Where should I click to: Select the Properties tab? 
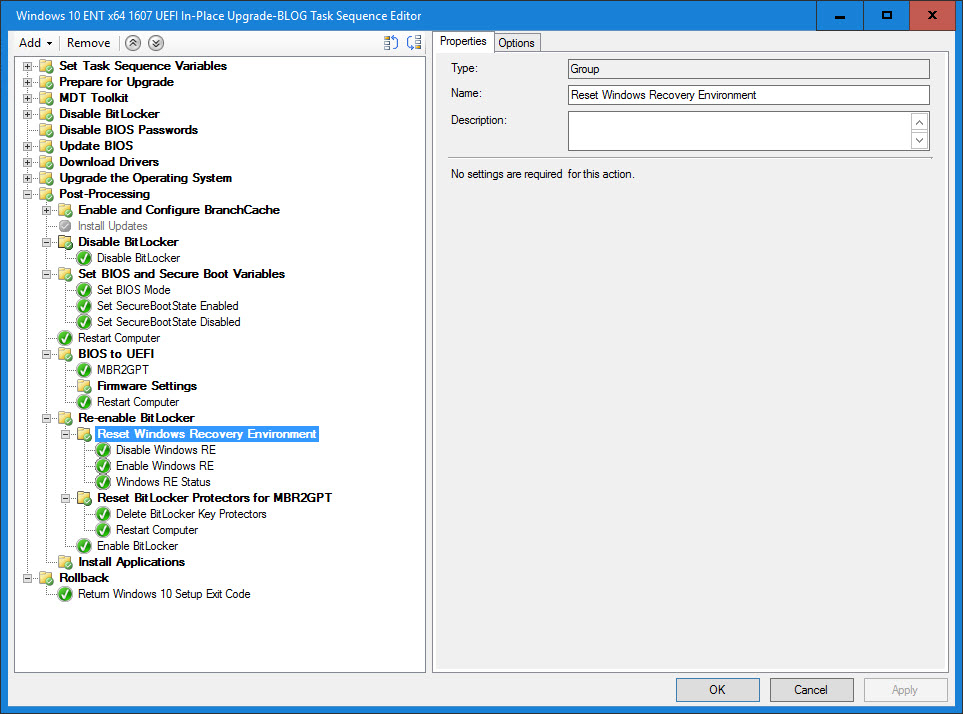pyautogui.click(x=463, y=41)
